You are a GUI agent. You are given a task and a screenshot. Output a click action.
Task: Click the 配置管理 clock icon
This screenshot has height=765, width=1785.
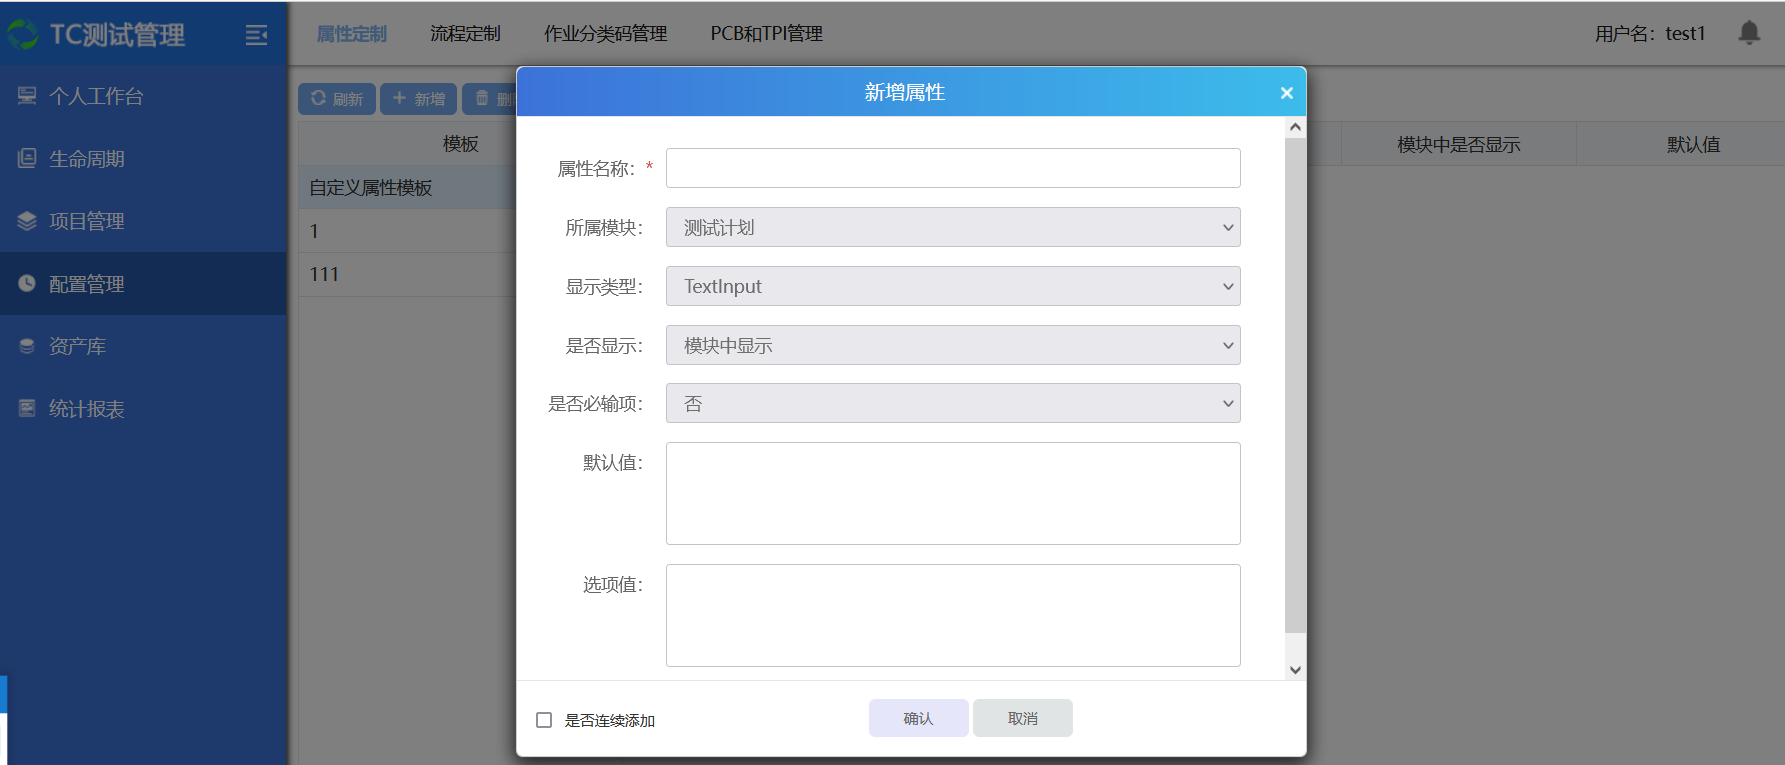(27, 284)
